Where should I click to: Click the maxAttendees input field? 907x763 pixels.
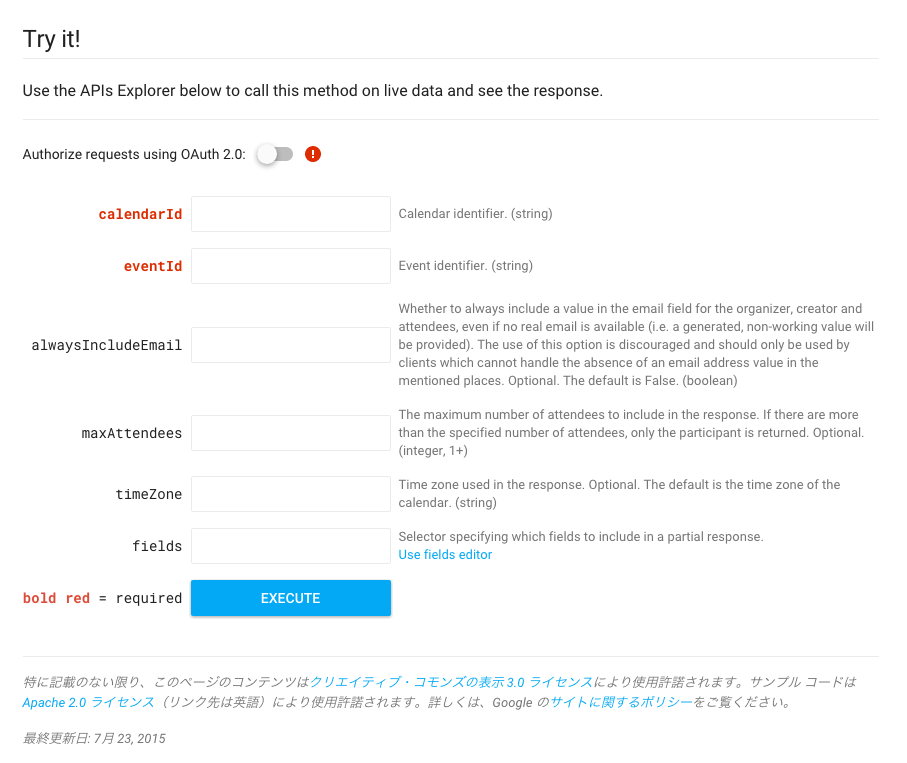coord(290,432)
